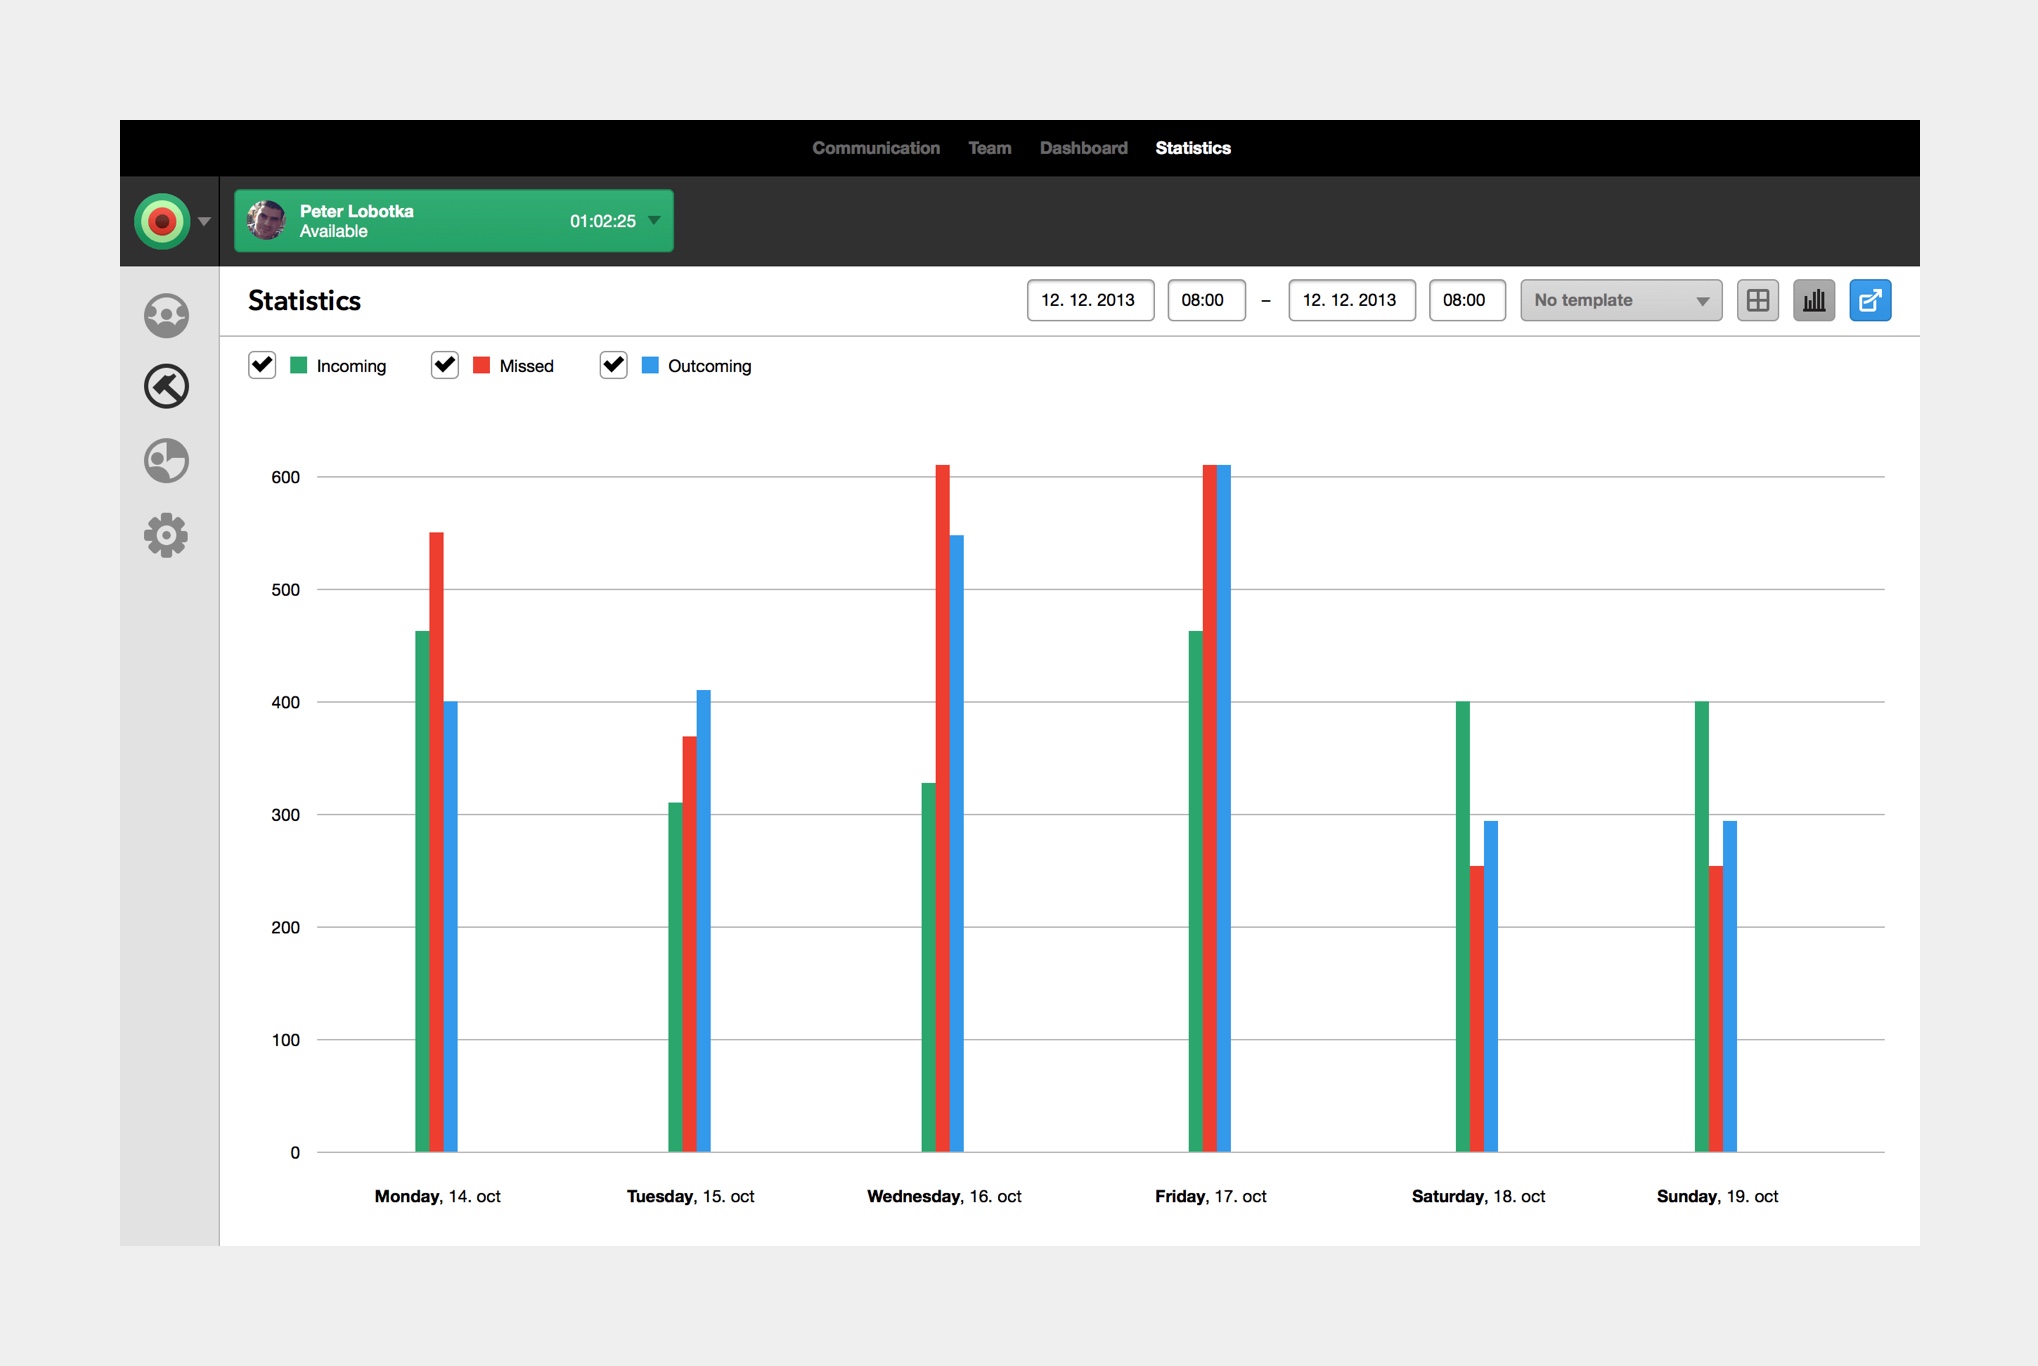Click the green Incoming legend color swatch
Image resolution: width=2038 pixels, height=1366 pixels.
(297, 365)
